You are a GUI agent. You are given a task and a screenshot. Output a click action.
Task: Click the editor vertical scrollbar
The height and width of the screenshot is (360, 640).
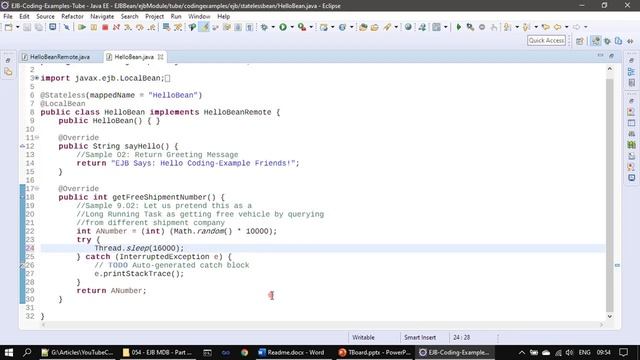pyautogui.click(x=610, y=195)
